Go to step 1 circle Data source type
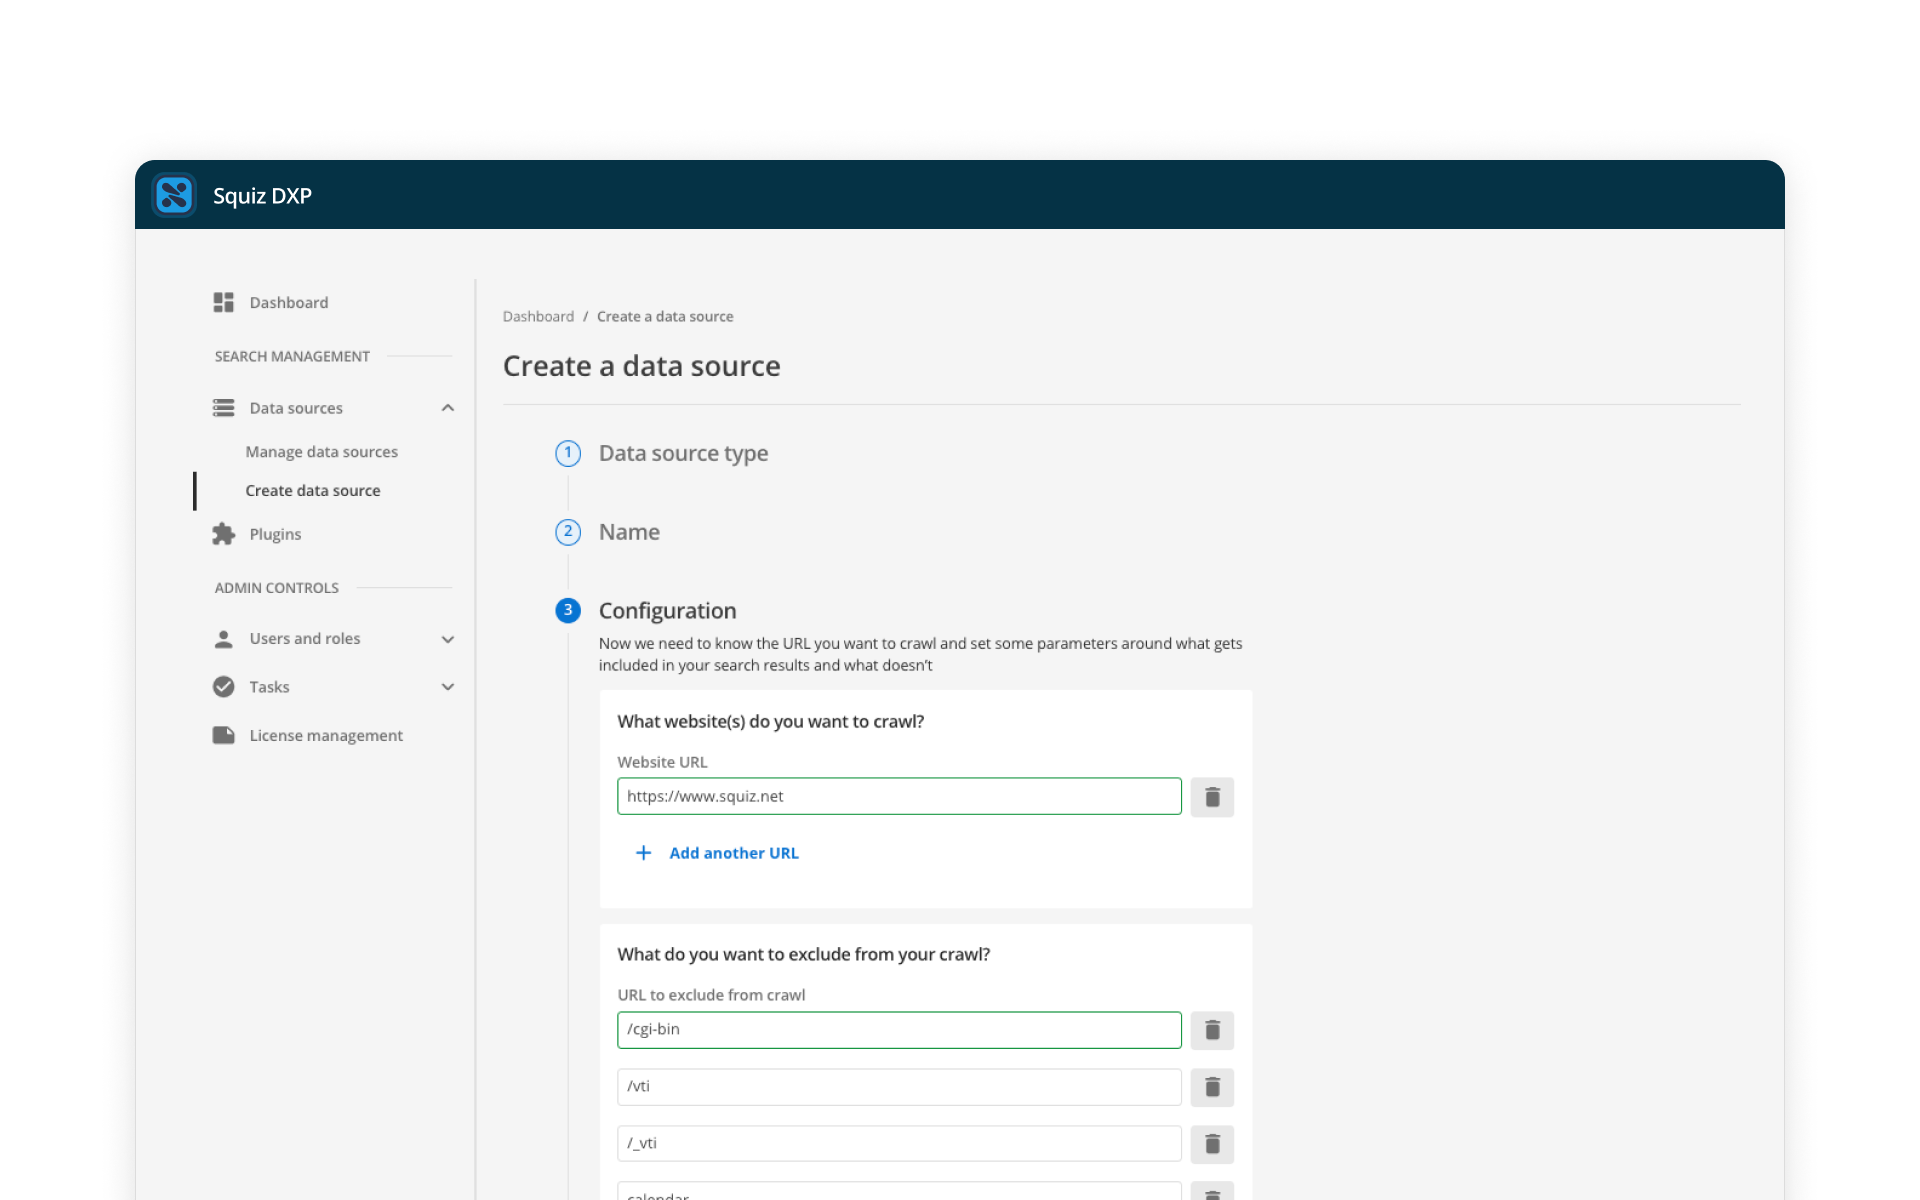This screenshot has width=1920, height=1200. pos(568,453)
